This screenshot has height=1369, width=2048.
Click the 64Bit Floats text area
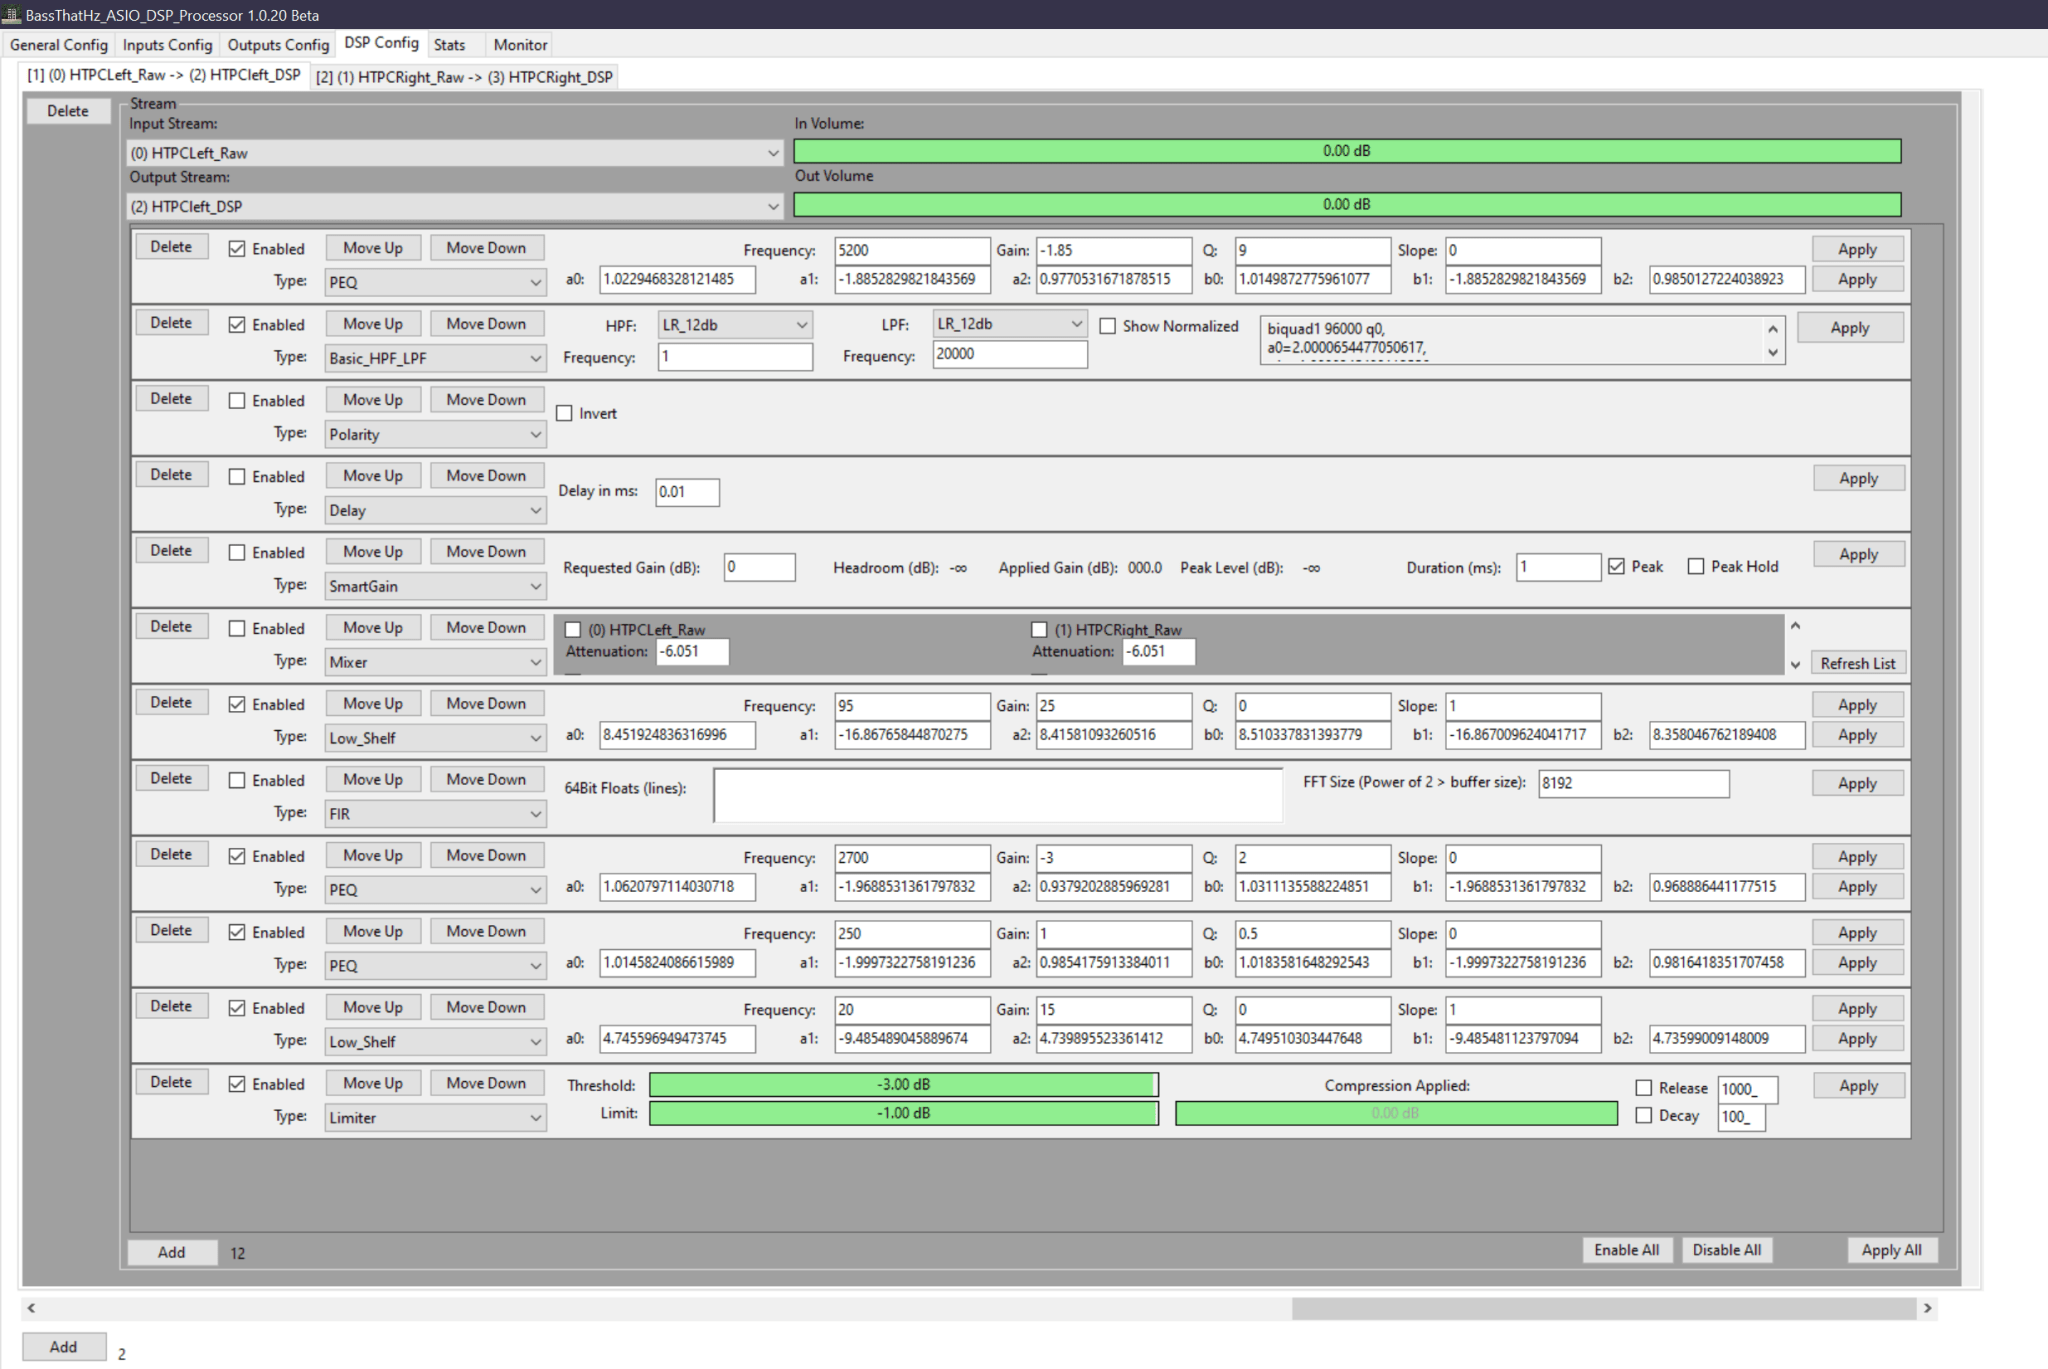pos(998,795)
